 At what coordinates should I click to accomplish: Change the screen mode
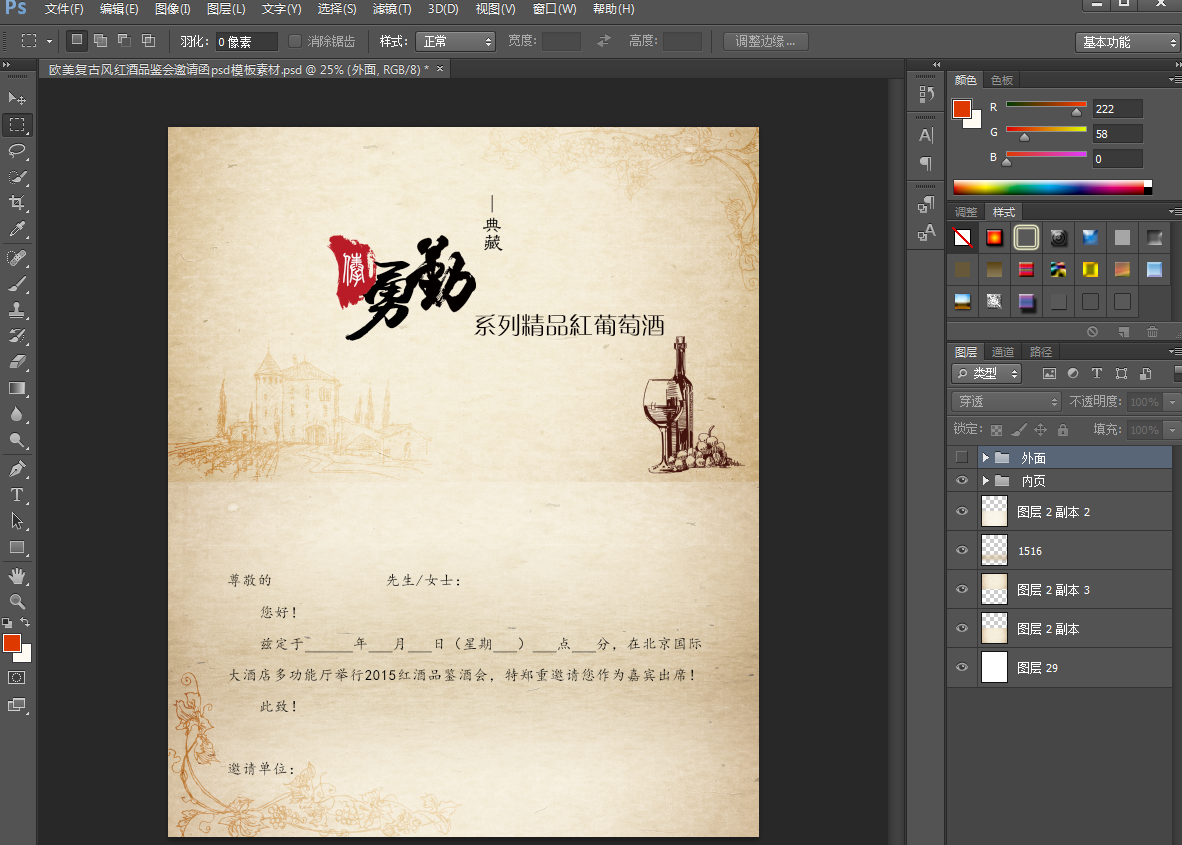[17, 706]
